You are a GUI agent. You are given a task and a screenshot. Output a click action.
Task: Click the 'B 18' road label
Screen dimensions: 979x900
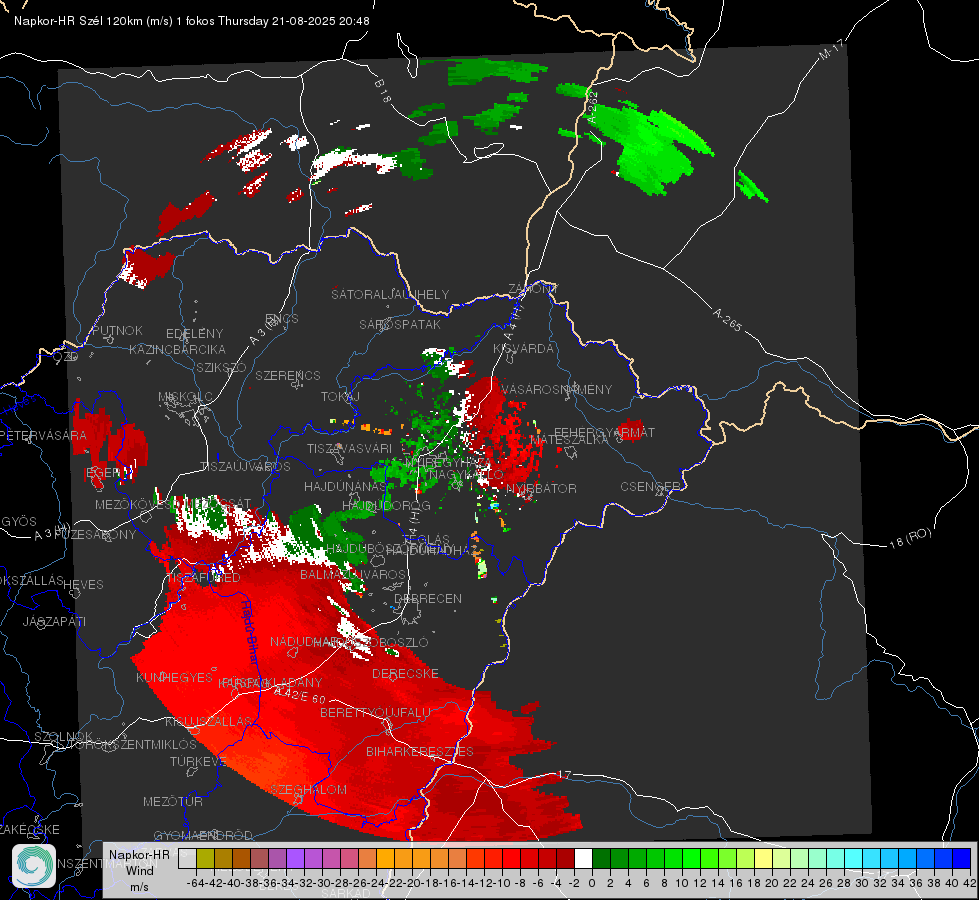coord(382,91)
